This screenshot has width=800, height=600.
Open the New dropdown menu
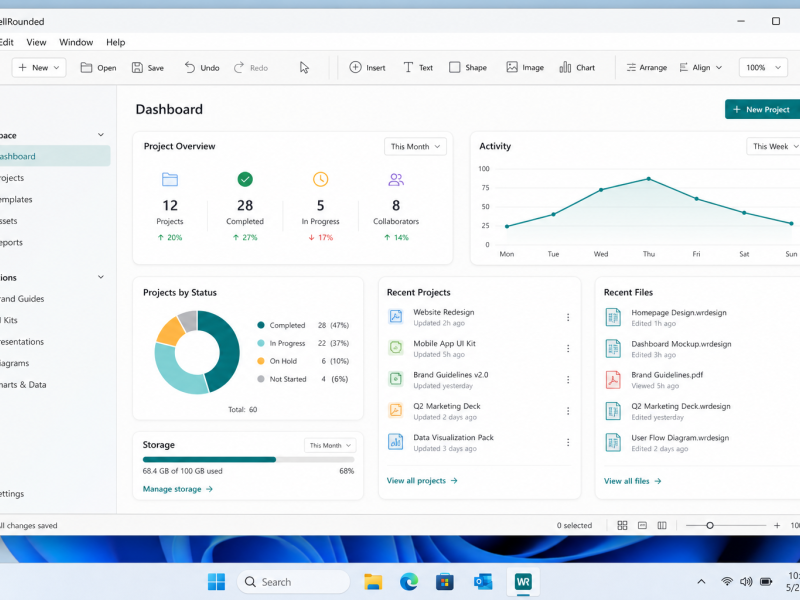(39, 67)
